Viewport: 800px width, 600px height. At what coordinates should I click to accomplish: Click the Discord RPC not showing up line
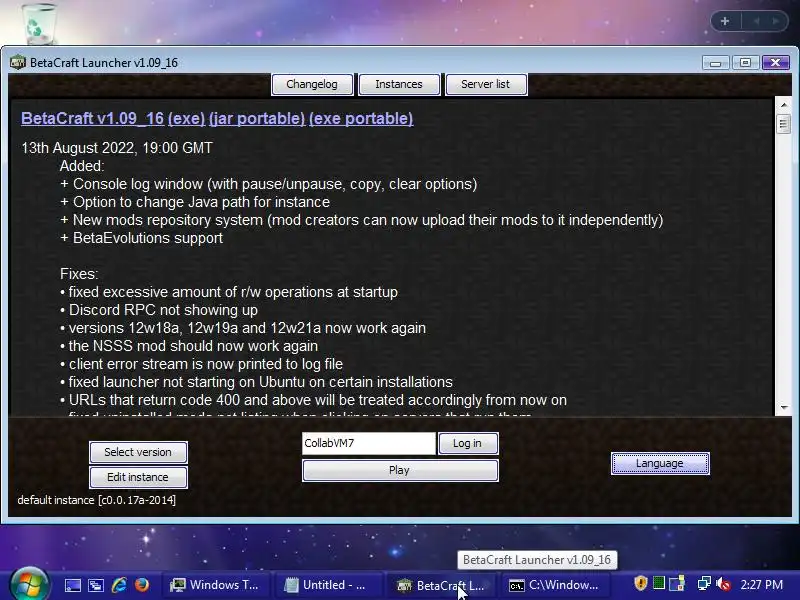[159, 310]
